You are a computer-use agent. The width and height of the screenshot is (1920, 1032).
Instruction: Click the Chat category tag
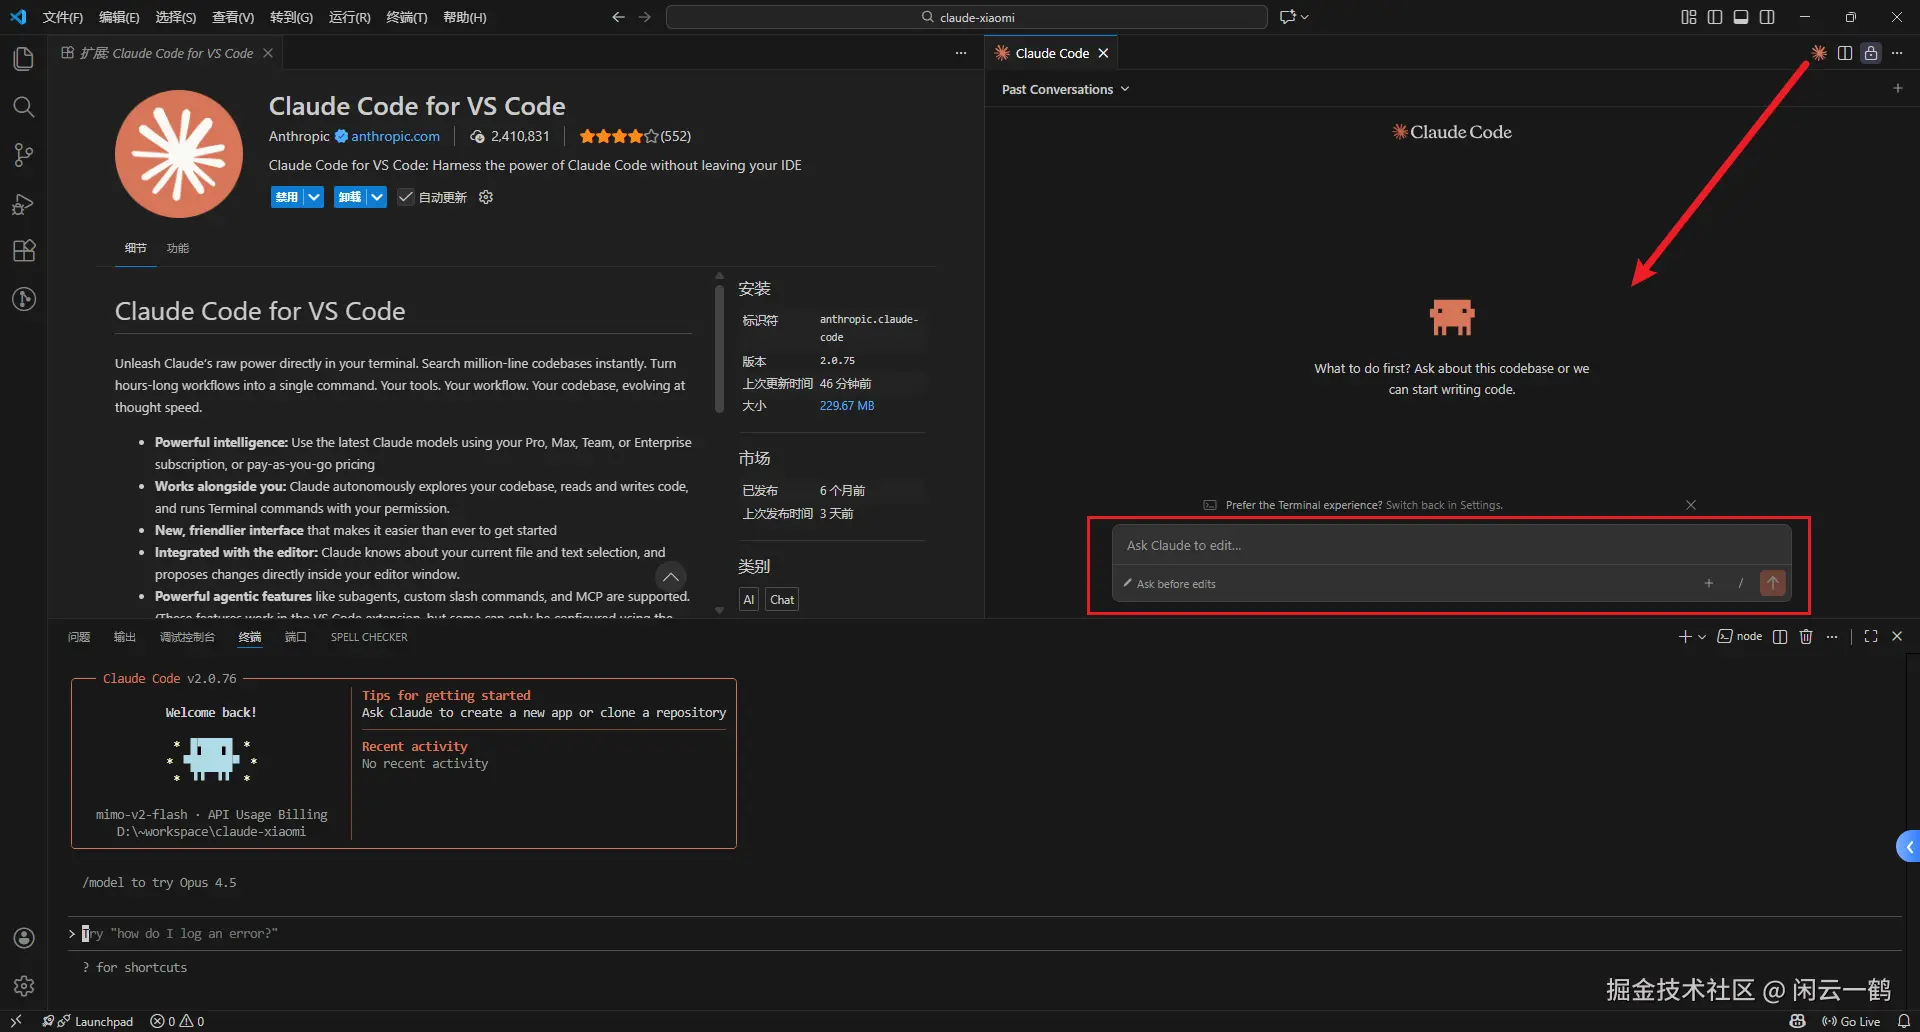(782, 600)
